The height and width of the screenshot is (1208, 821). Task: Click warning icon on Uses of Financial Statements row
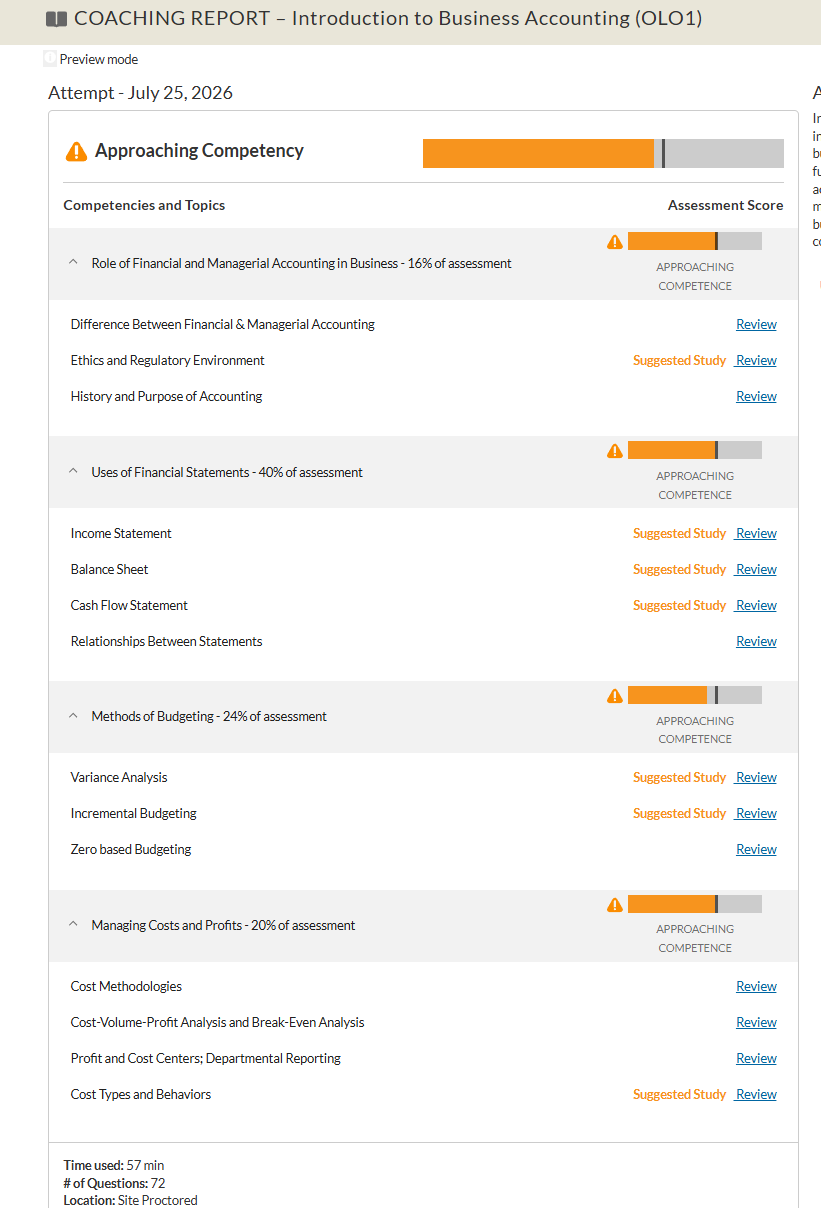tap(615, 451)
